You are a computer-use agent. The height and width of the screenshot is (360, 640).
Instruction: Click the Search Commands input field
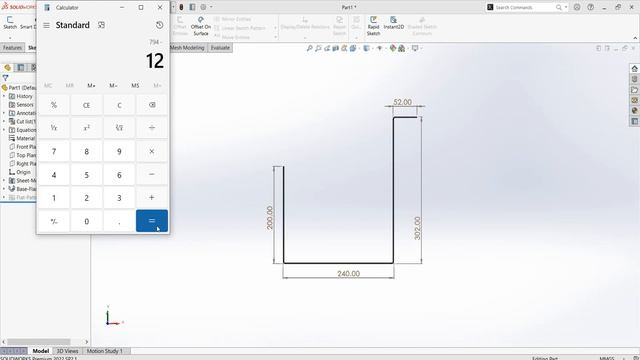click(524, 7)
